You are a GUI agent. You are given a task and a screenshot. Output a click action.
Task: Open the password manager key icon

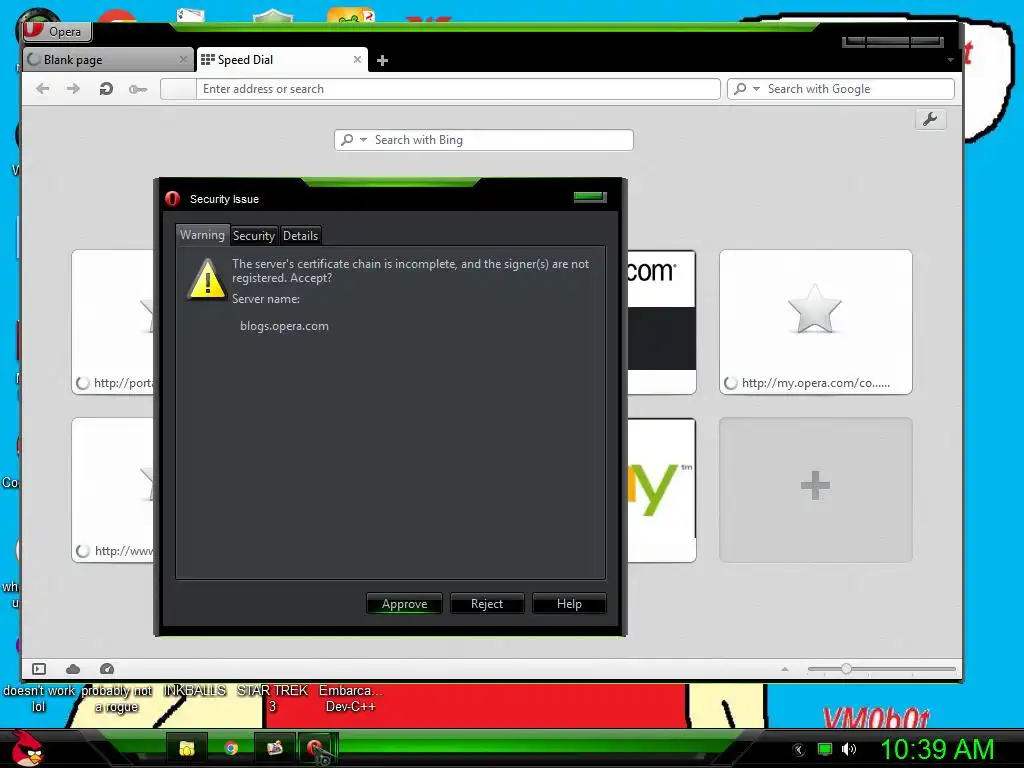tap(138, 89)
